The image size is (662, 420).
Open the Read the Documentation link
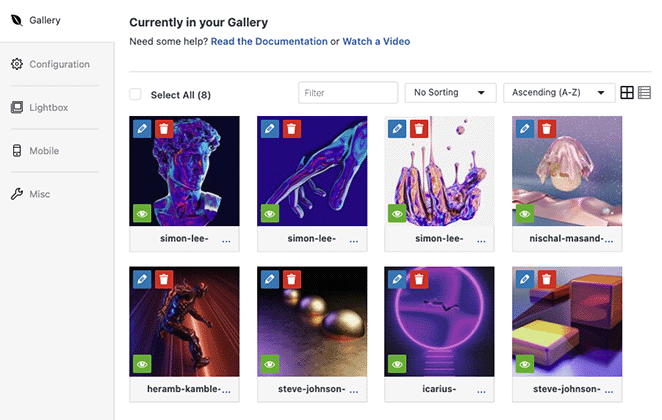coord(268,42)
